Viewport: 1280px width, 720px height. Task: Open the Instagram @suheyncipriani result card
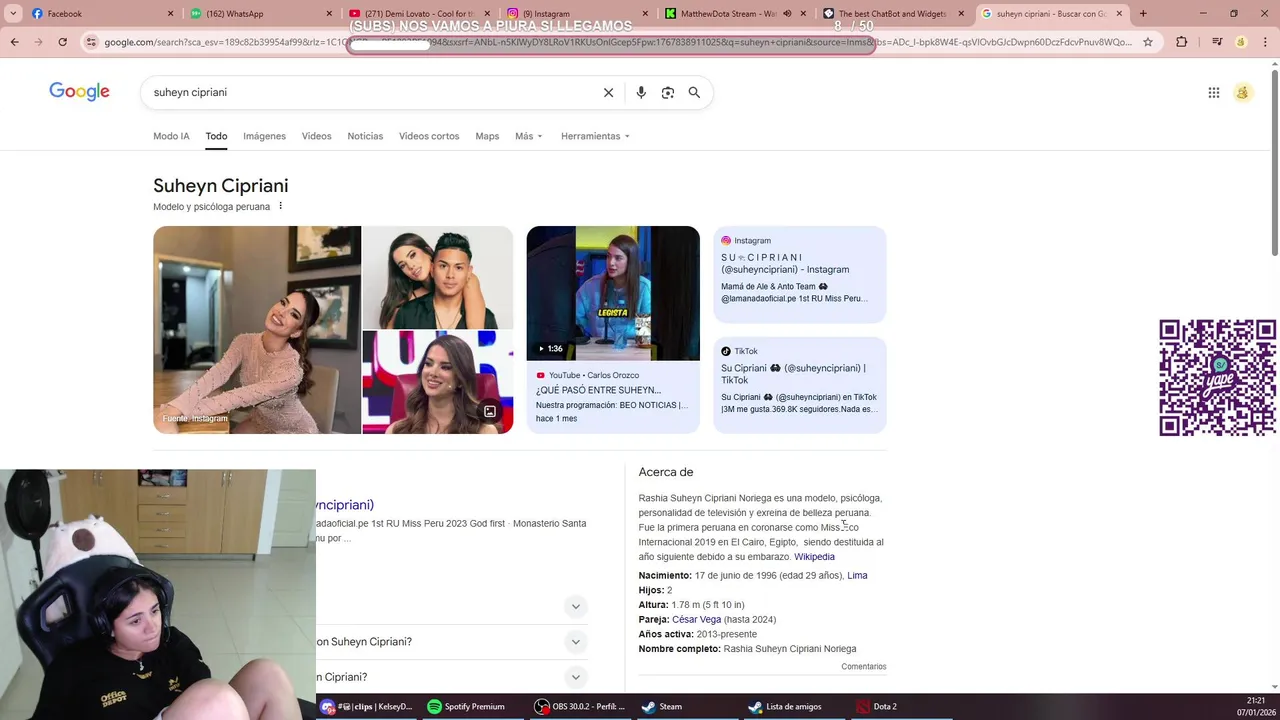tap(800, 274)
